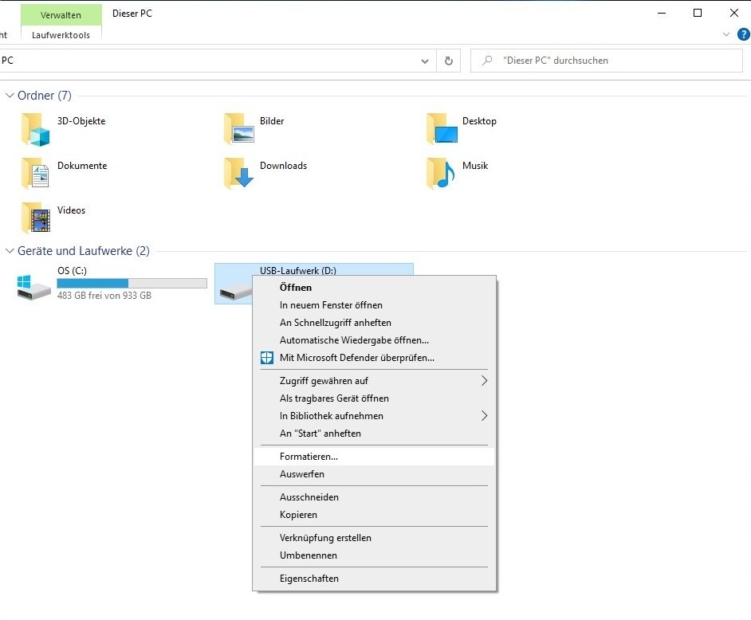The width and height of the screenshot is (751, 620).
Task: Choose Kopieren in context menu
Action: pyautogui.click(x=374, y=515)
